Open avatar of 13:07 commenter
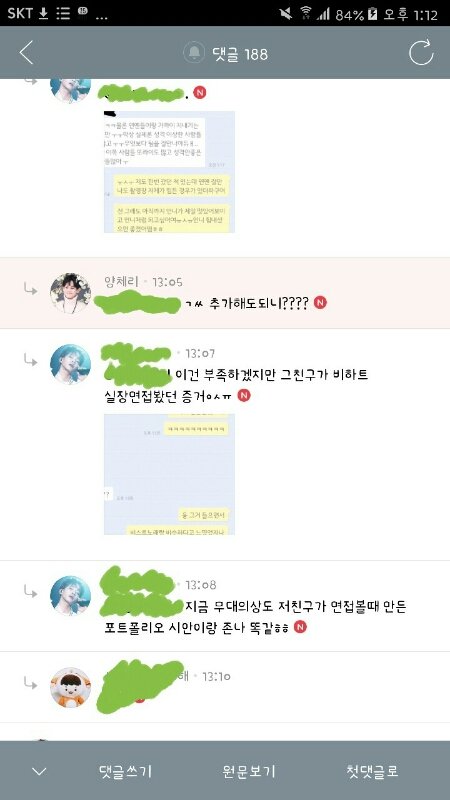The image size is (450, 800). tap(70, 364)
